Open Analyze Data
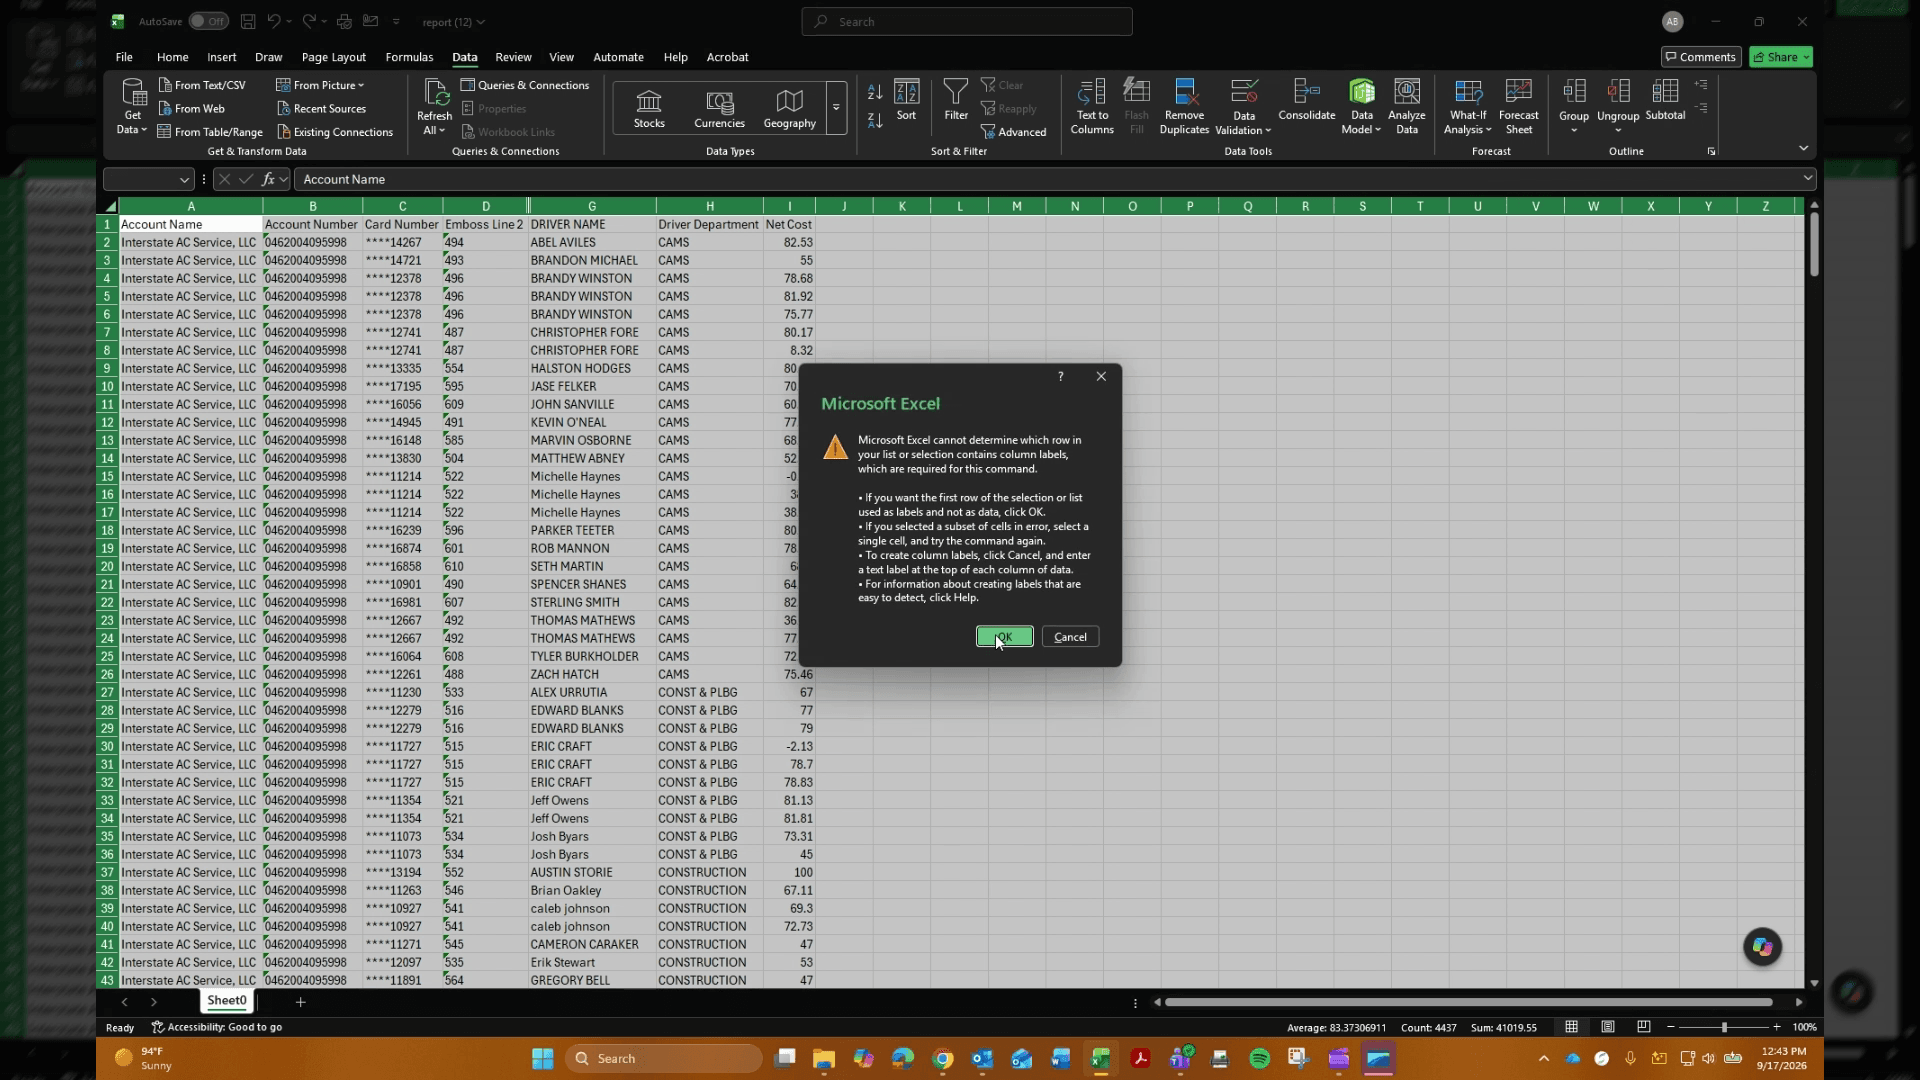 [1407, 106]
